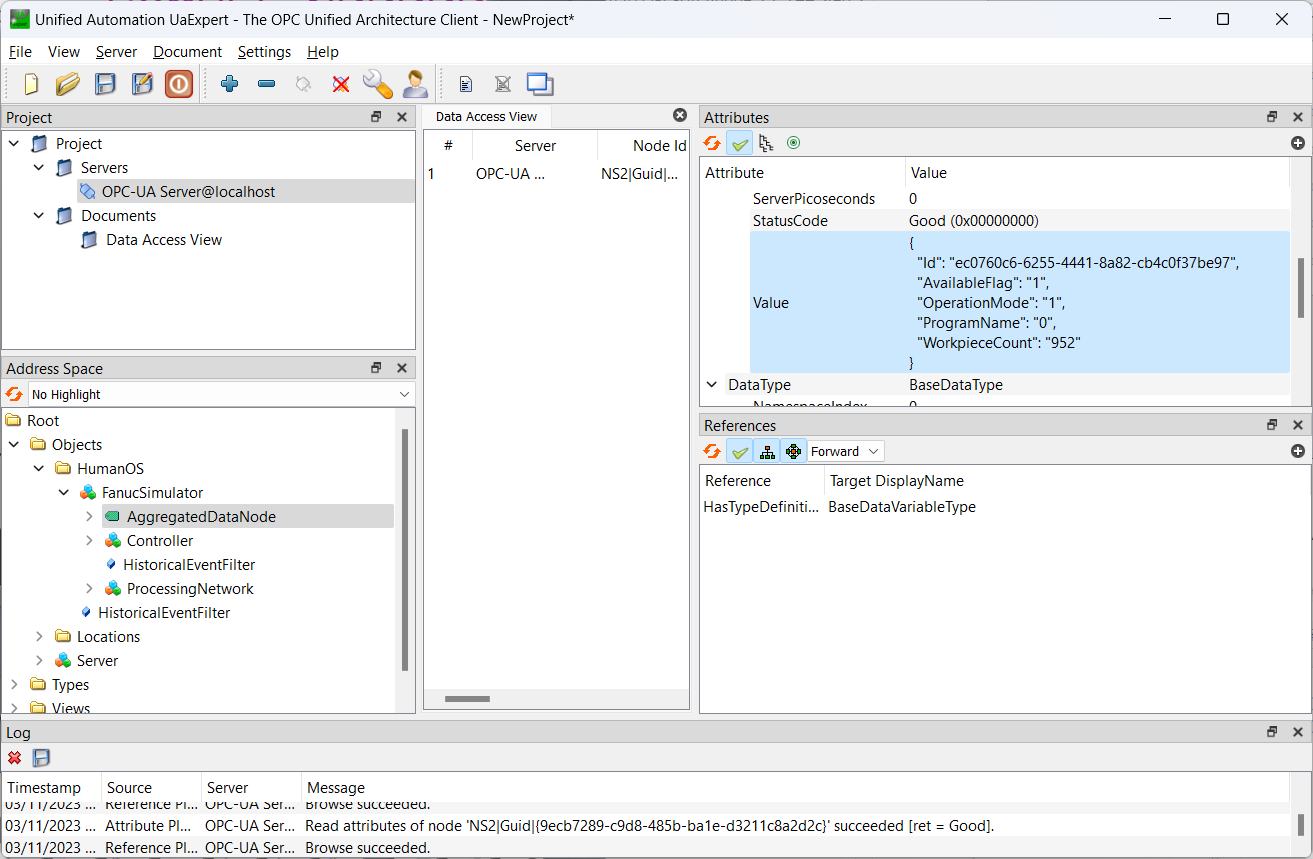Select the Data Access View tab
This screenshot has width=1313, height=859.
coord(486,116)
